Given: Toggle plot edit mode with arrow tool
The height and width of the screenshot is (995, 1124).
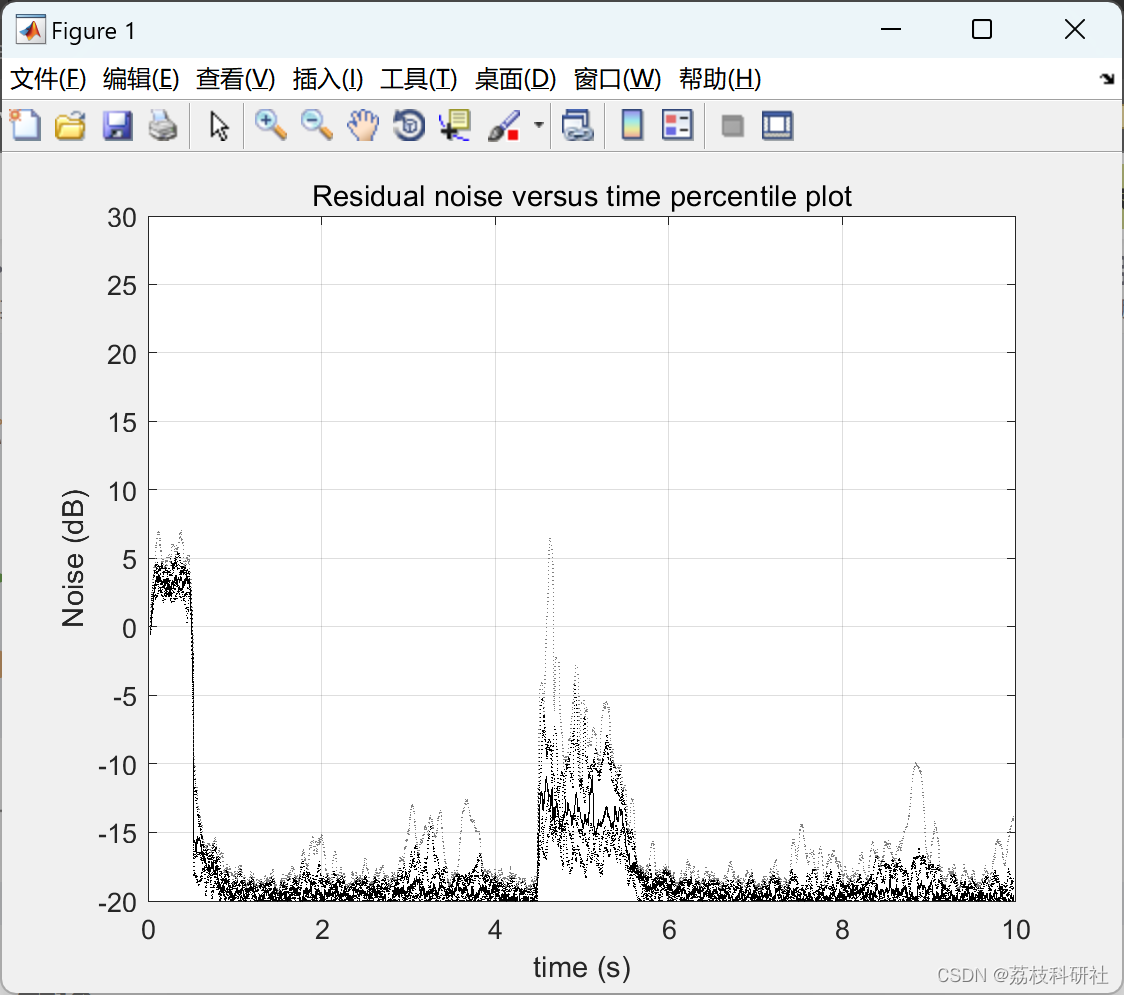Looking at the screenshot, I should pos(217,125).
